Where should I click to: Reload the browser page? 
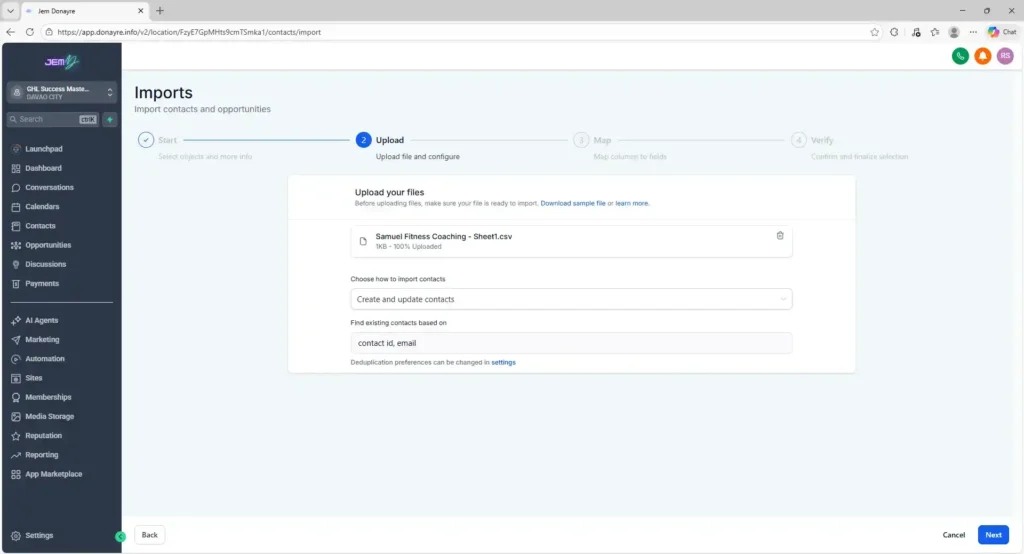coord(29,32)
